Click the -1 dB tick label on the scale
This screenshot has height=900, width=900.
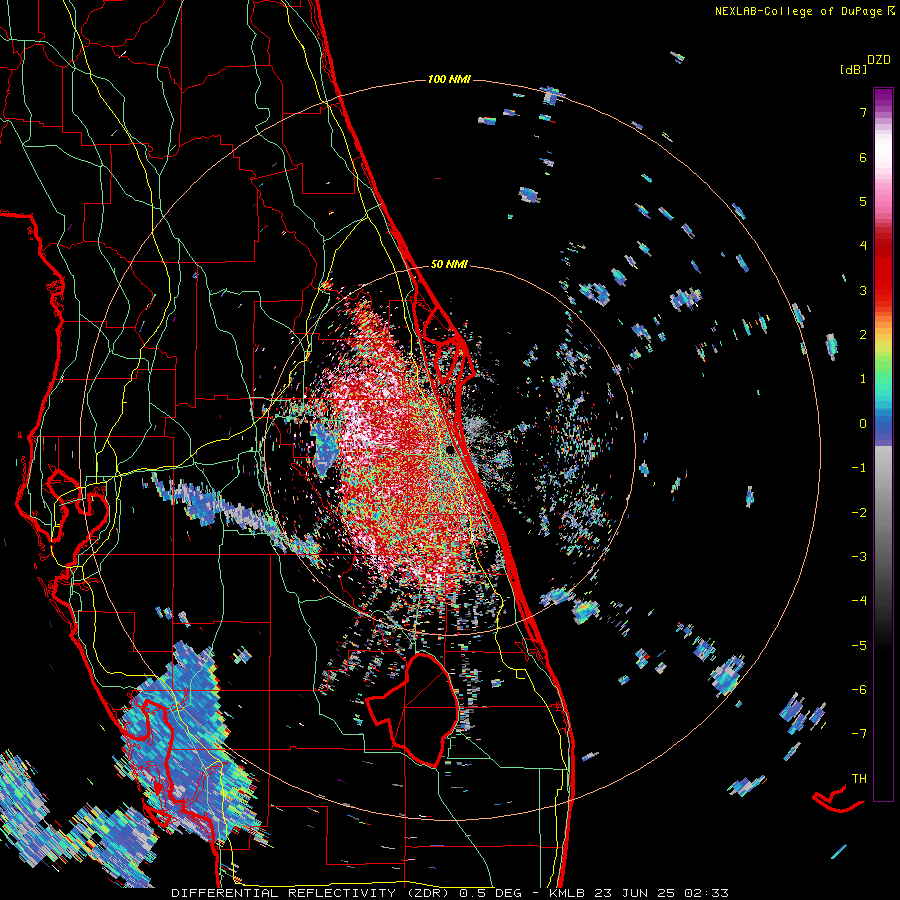859,468
